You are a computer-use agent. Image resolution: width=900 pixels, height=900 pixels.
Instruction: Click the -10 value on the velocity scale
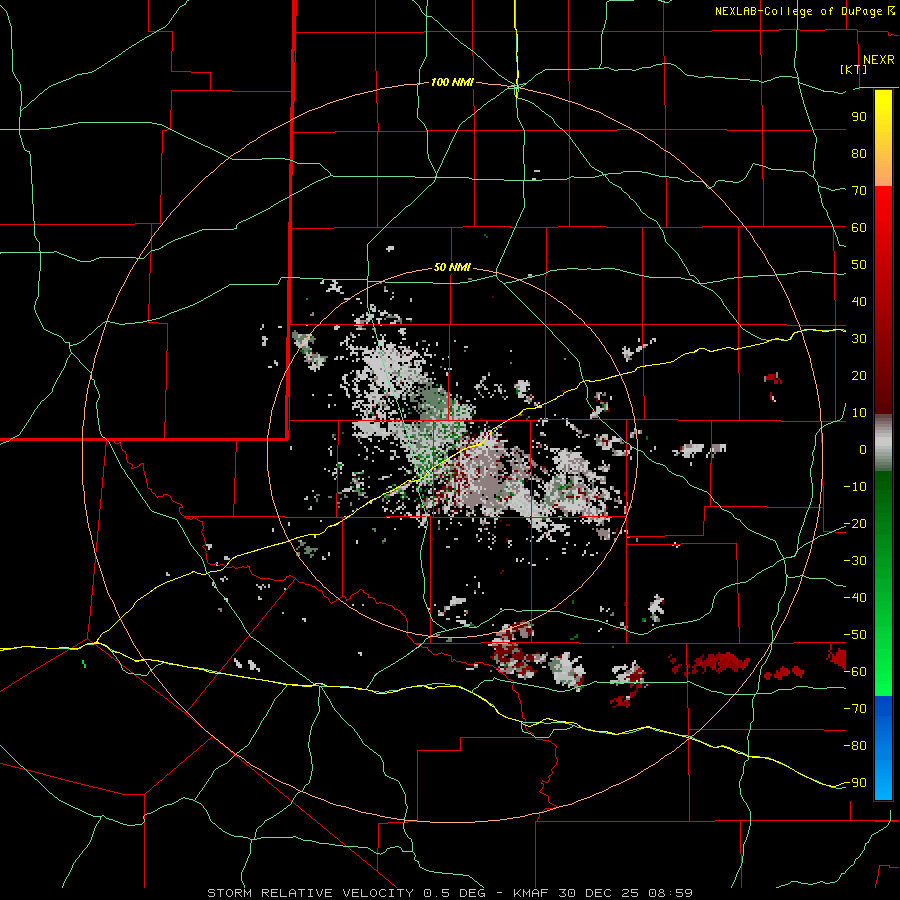855,487
